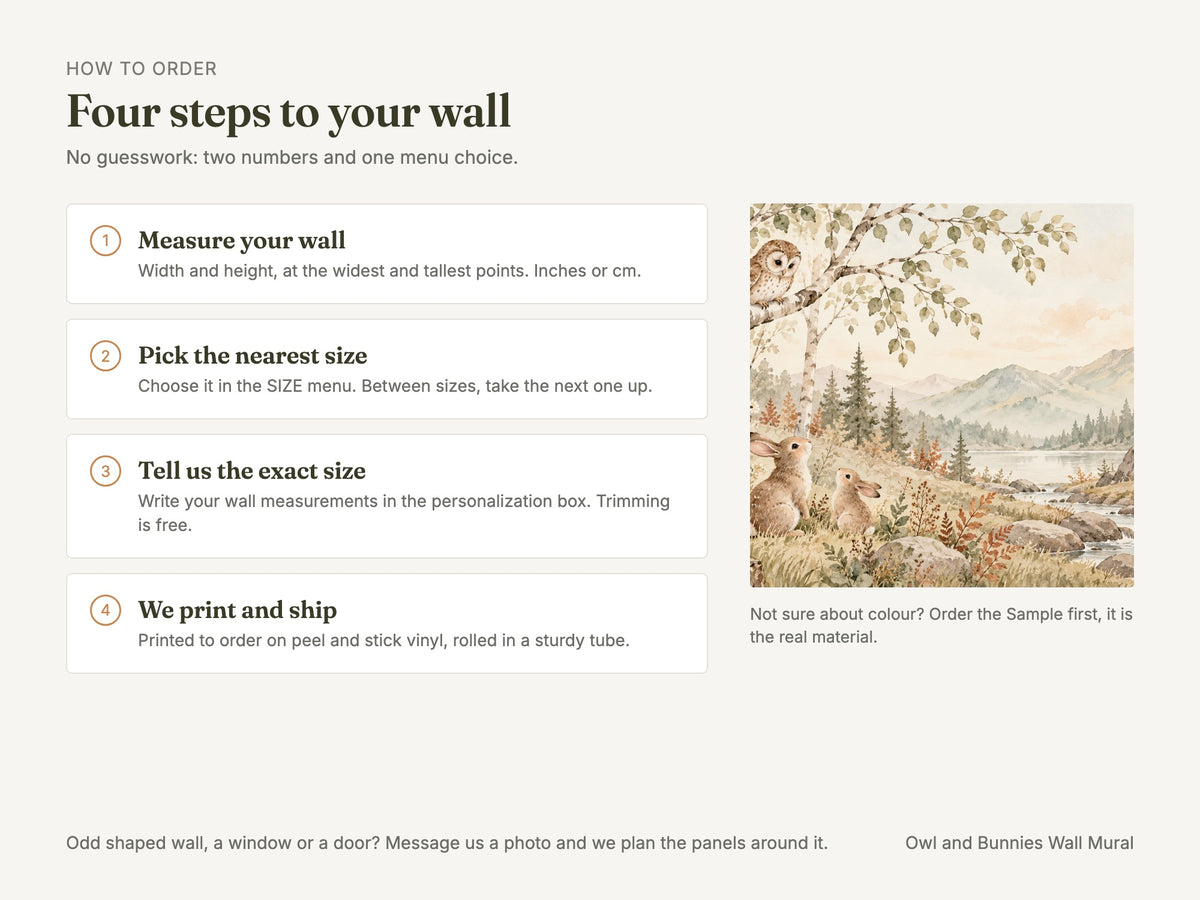
Task: Click the 'Four steps to your wall' title
Action: [289, 111]
